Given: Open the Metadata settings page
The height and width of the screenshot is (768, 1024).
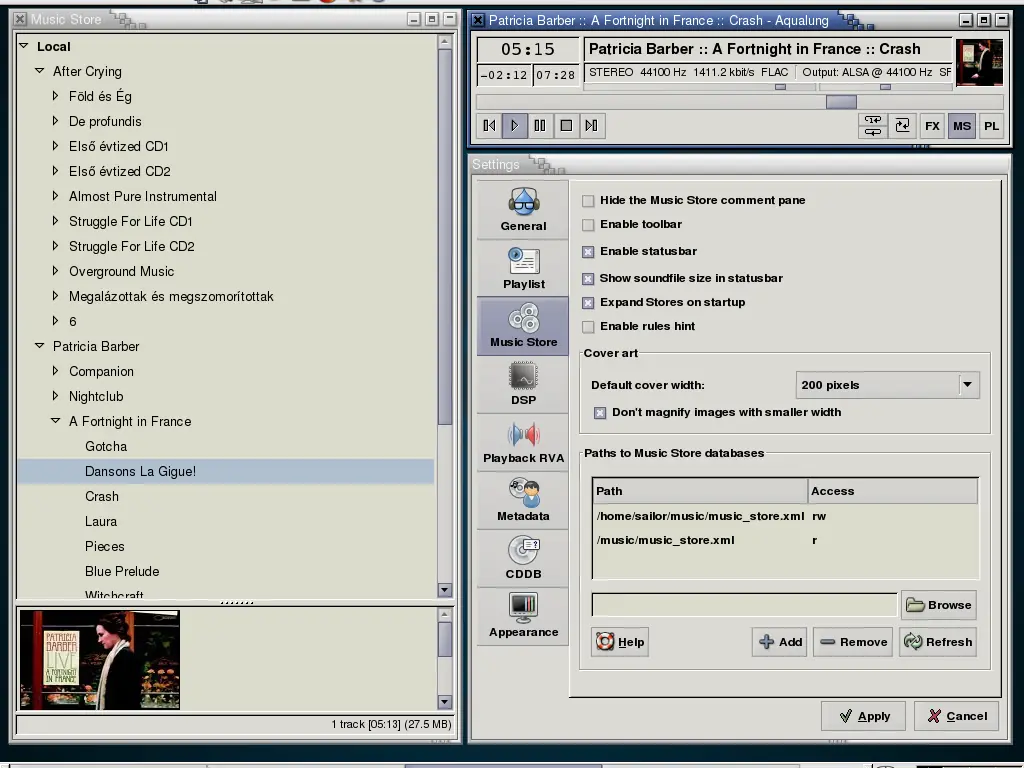Looking at the screenshot, I should [523, 500].
